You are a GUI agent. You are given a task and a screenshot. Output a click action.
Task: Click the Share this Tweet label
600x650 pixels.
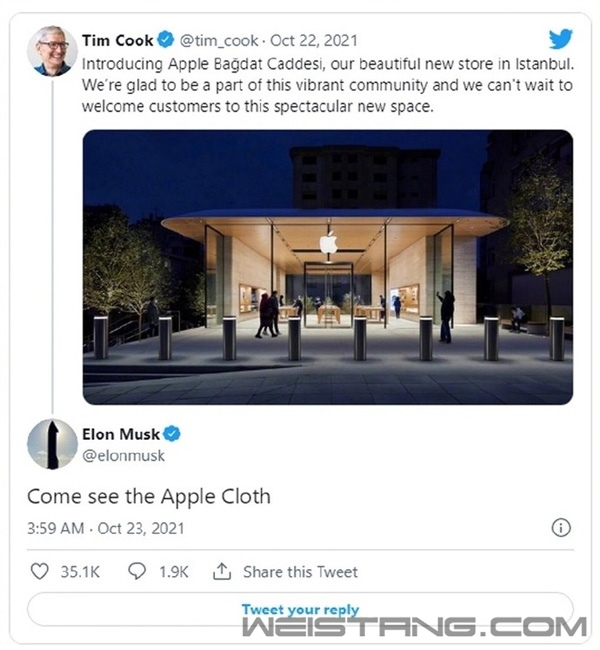point(300,572)
